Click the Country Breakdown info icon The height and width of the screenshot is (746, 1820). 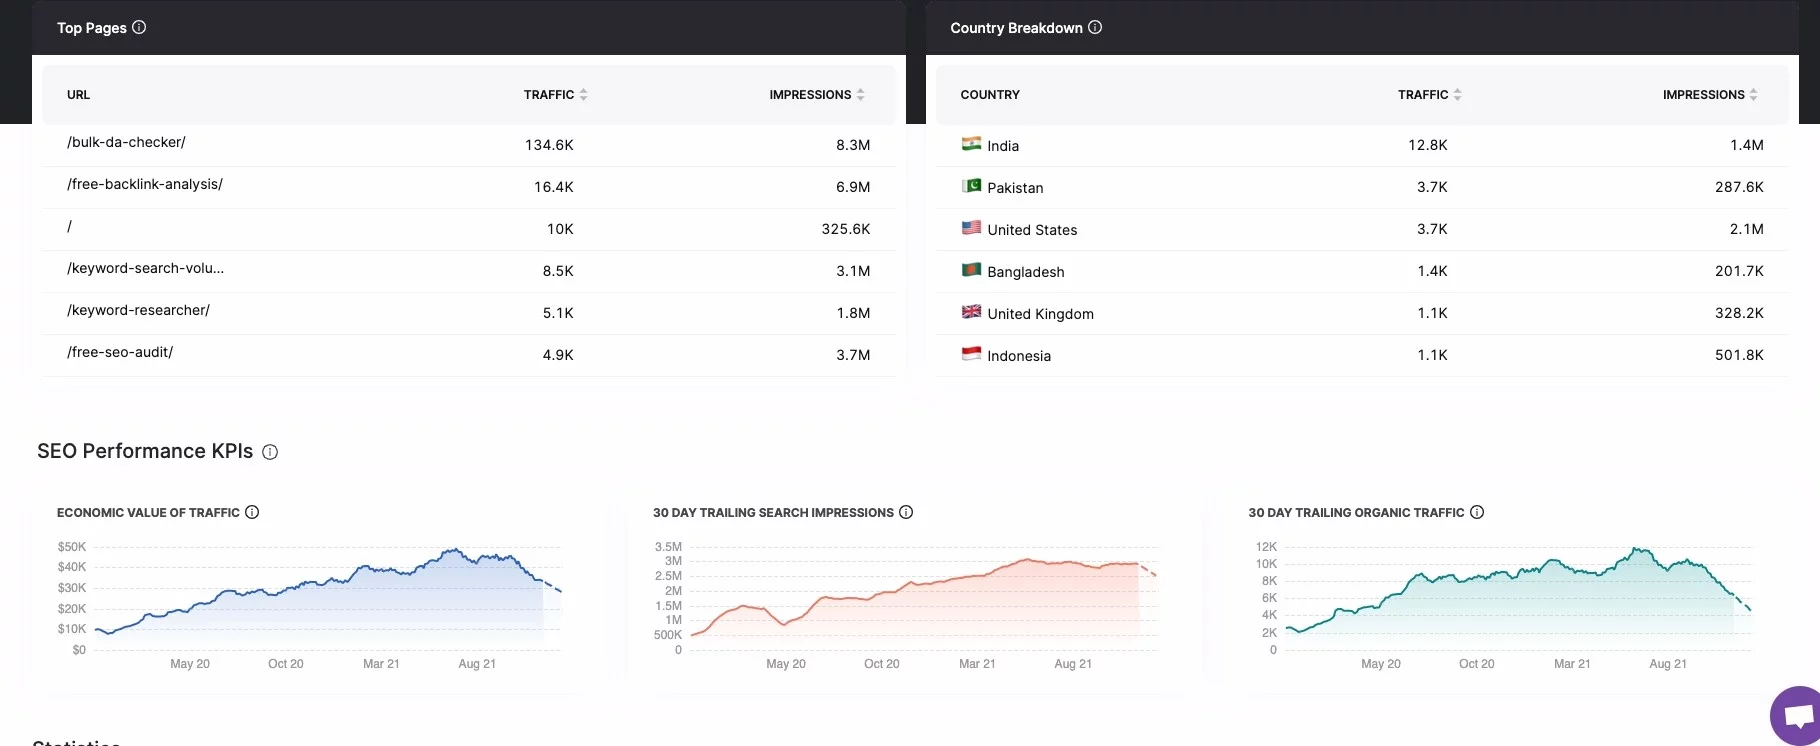pyautogui.click(x=1095, y=27)
